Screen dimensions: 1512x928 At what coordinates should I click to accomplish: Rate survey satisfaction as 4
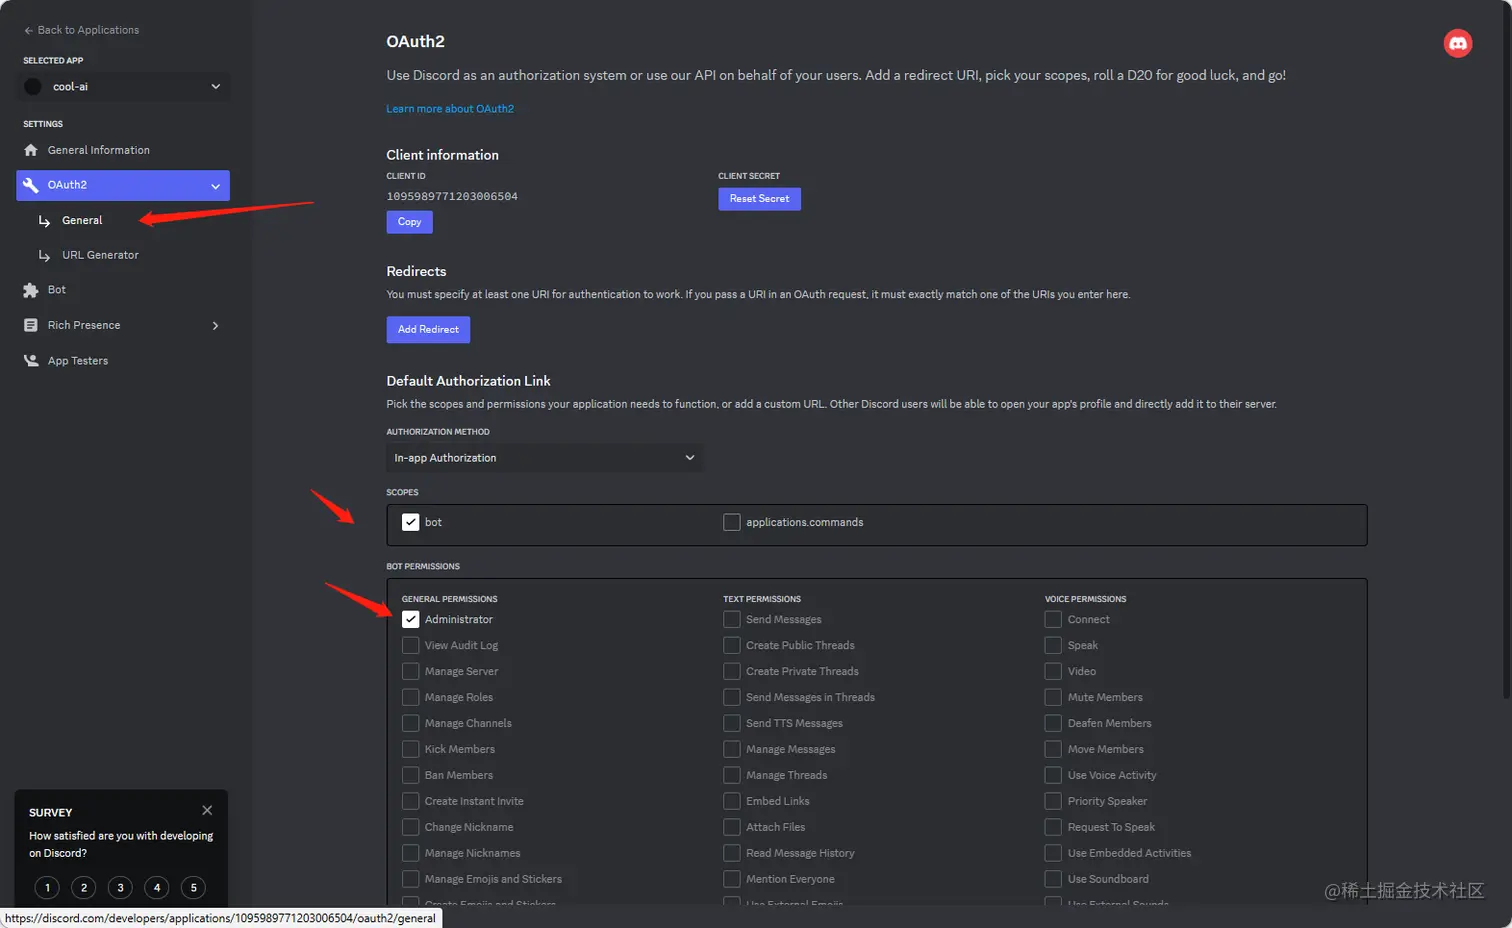pyautogui.click(x=157, y=887)
